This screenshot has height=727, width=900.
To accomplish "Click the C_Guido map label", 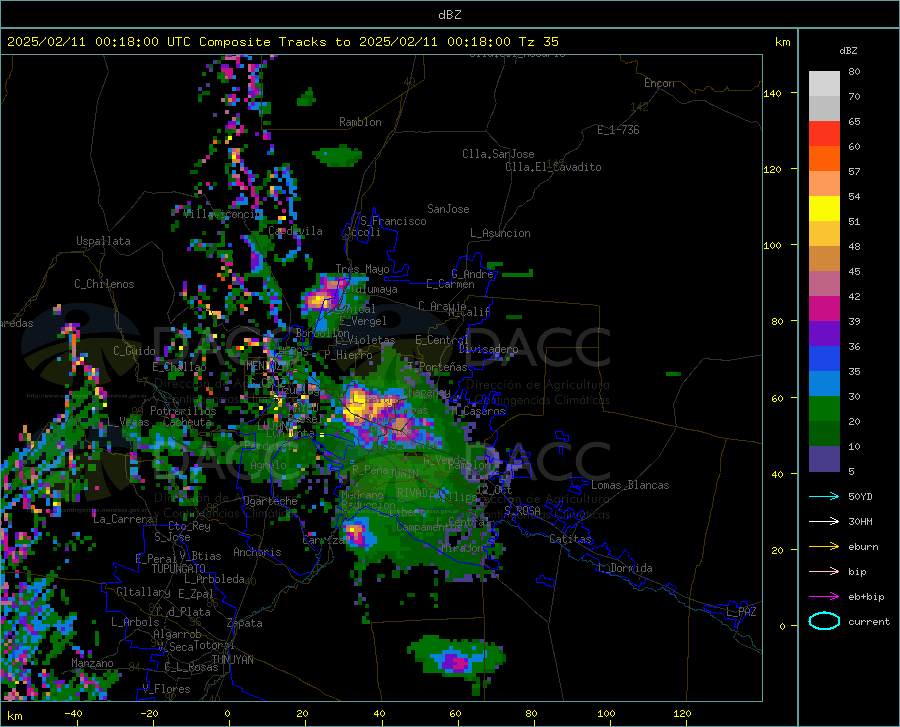I will 134,351.
